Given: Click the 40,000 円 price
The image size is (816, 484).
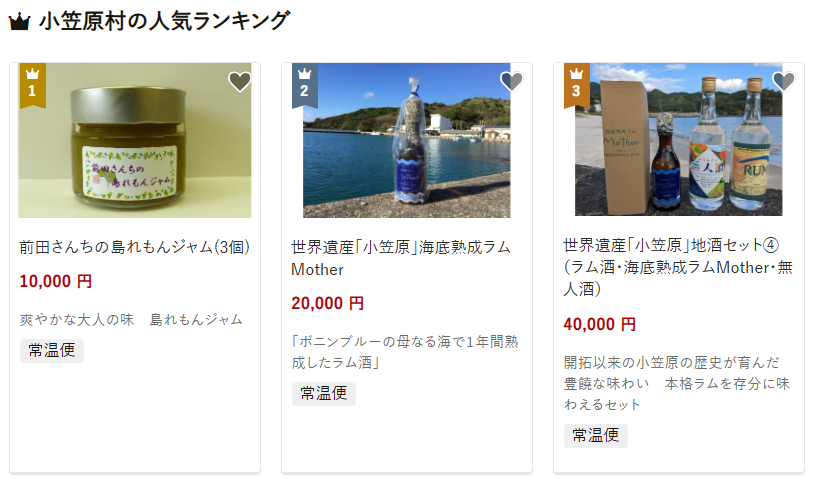Looking at the screenshot, I should [600, 325].
